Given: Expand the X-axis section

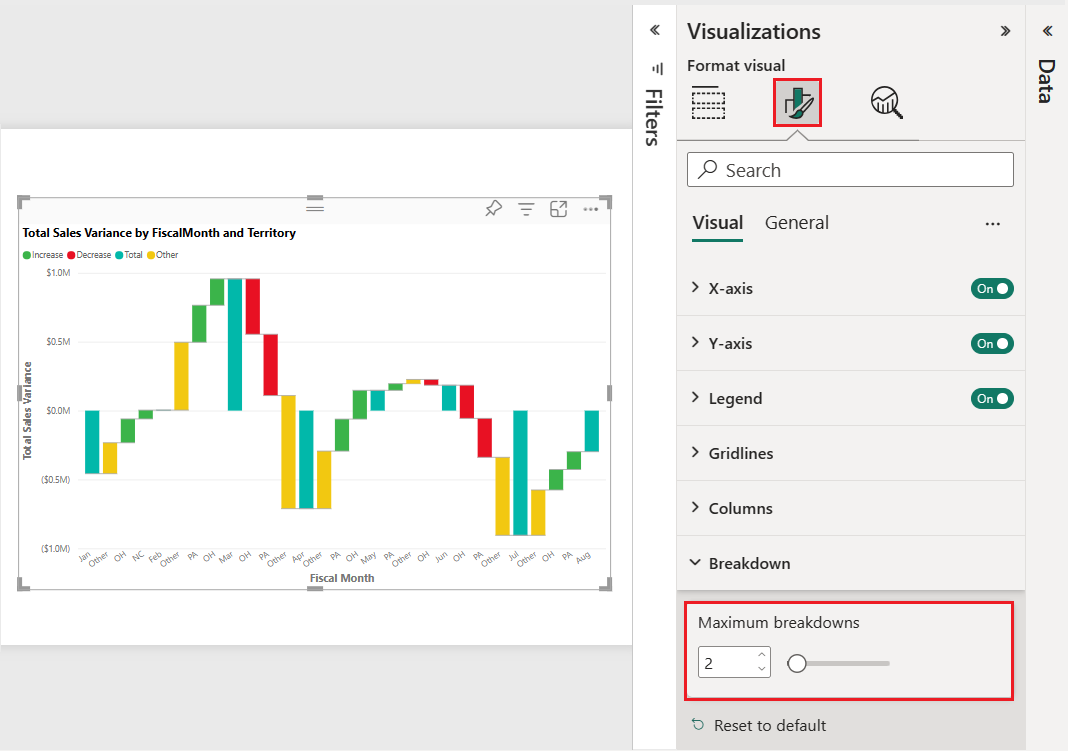Looking at the screenshot, I should tap(695, 287).
